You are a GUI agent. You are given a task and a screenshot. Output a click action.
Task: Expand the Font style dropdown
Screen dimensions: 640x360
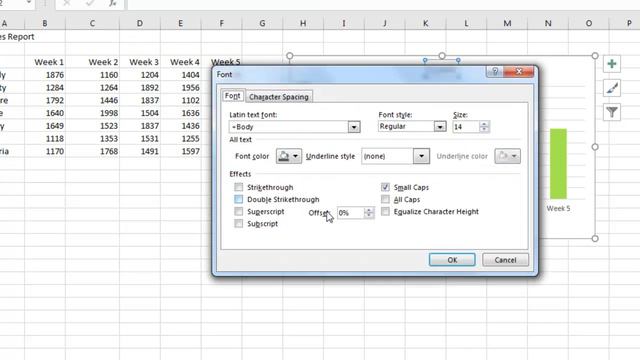tap(440, 127)
